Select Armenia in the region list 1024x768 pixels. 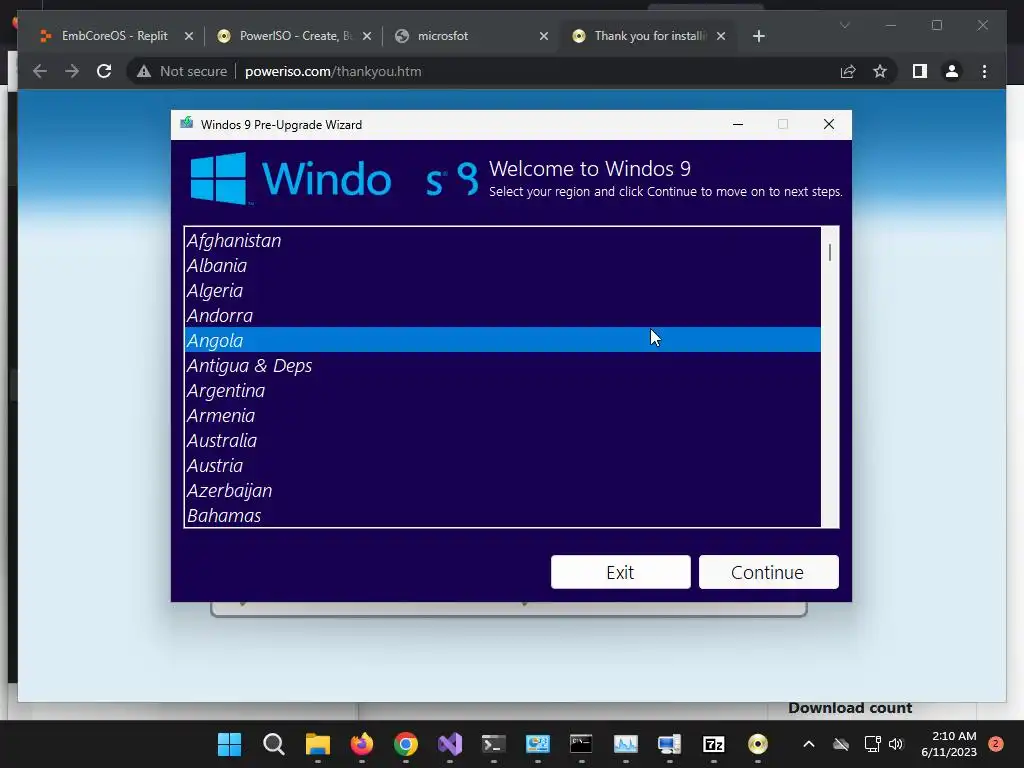point(503,415)
